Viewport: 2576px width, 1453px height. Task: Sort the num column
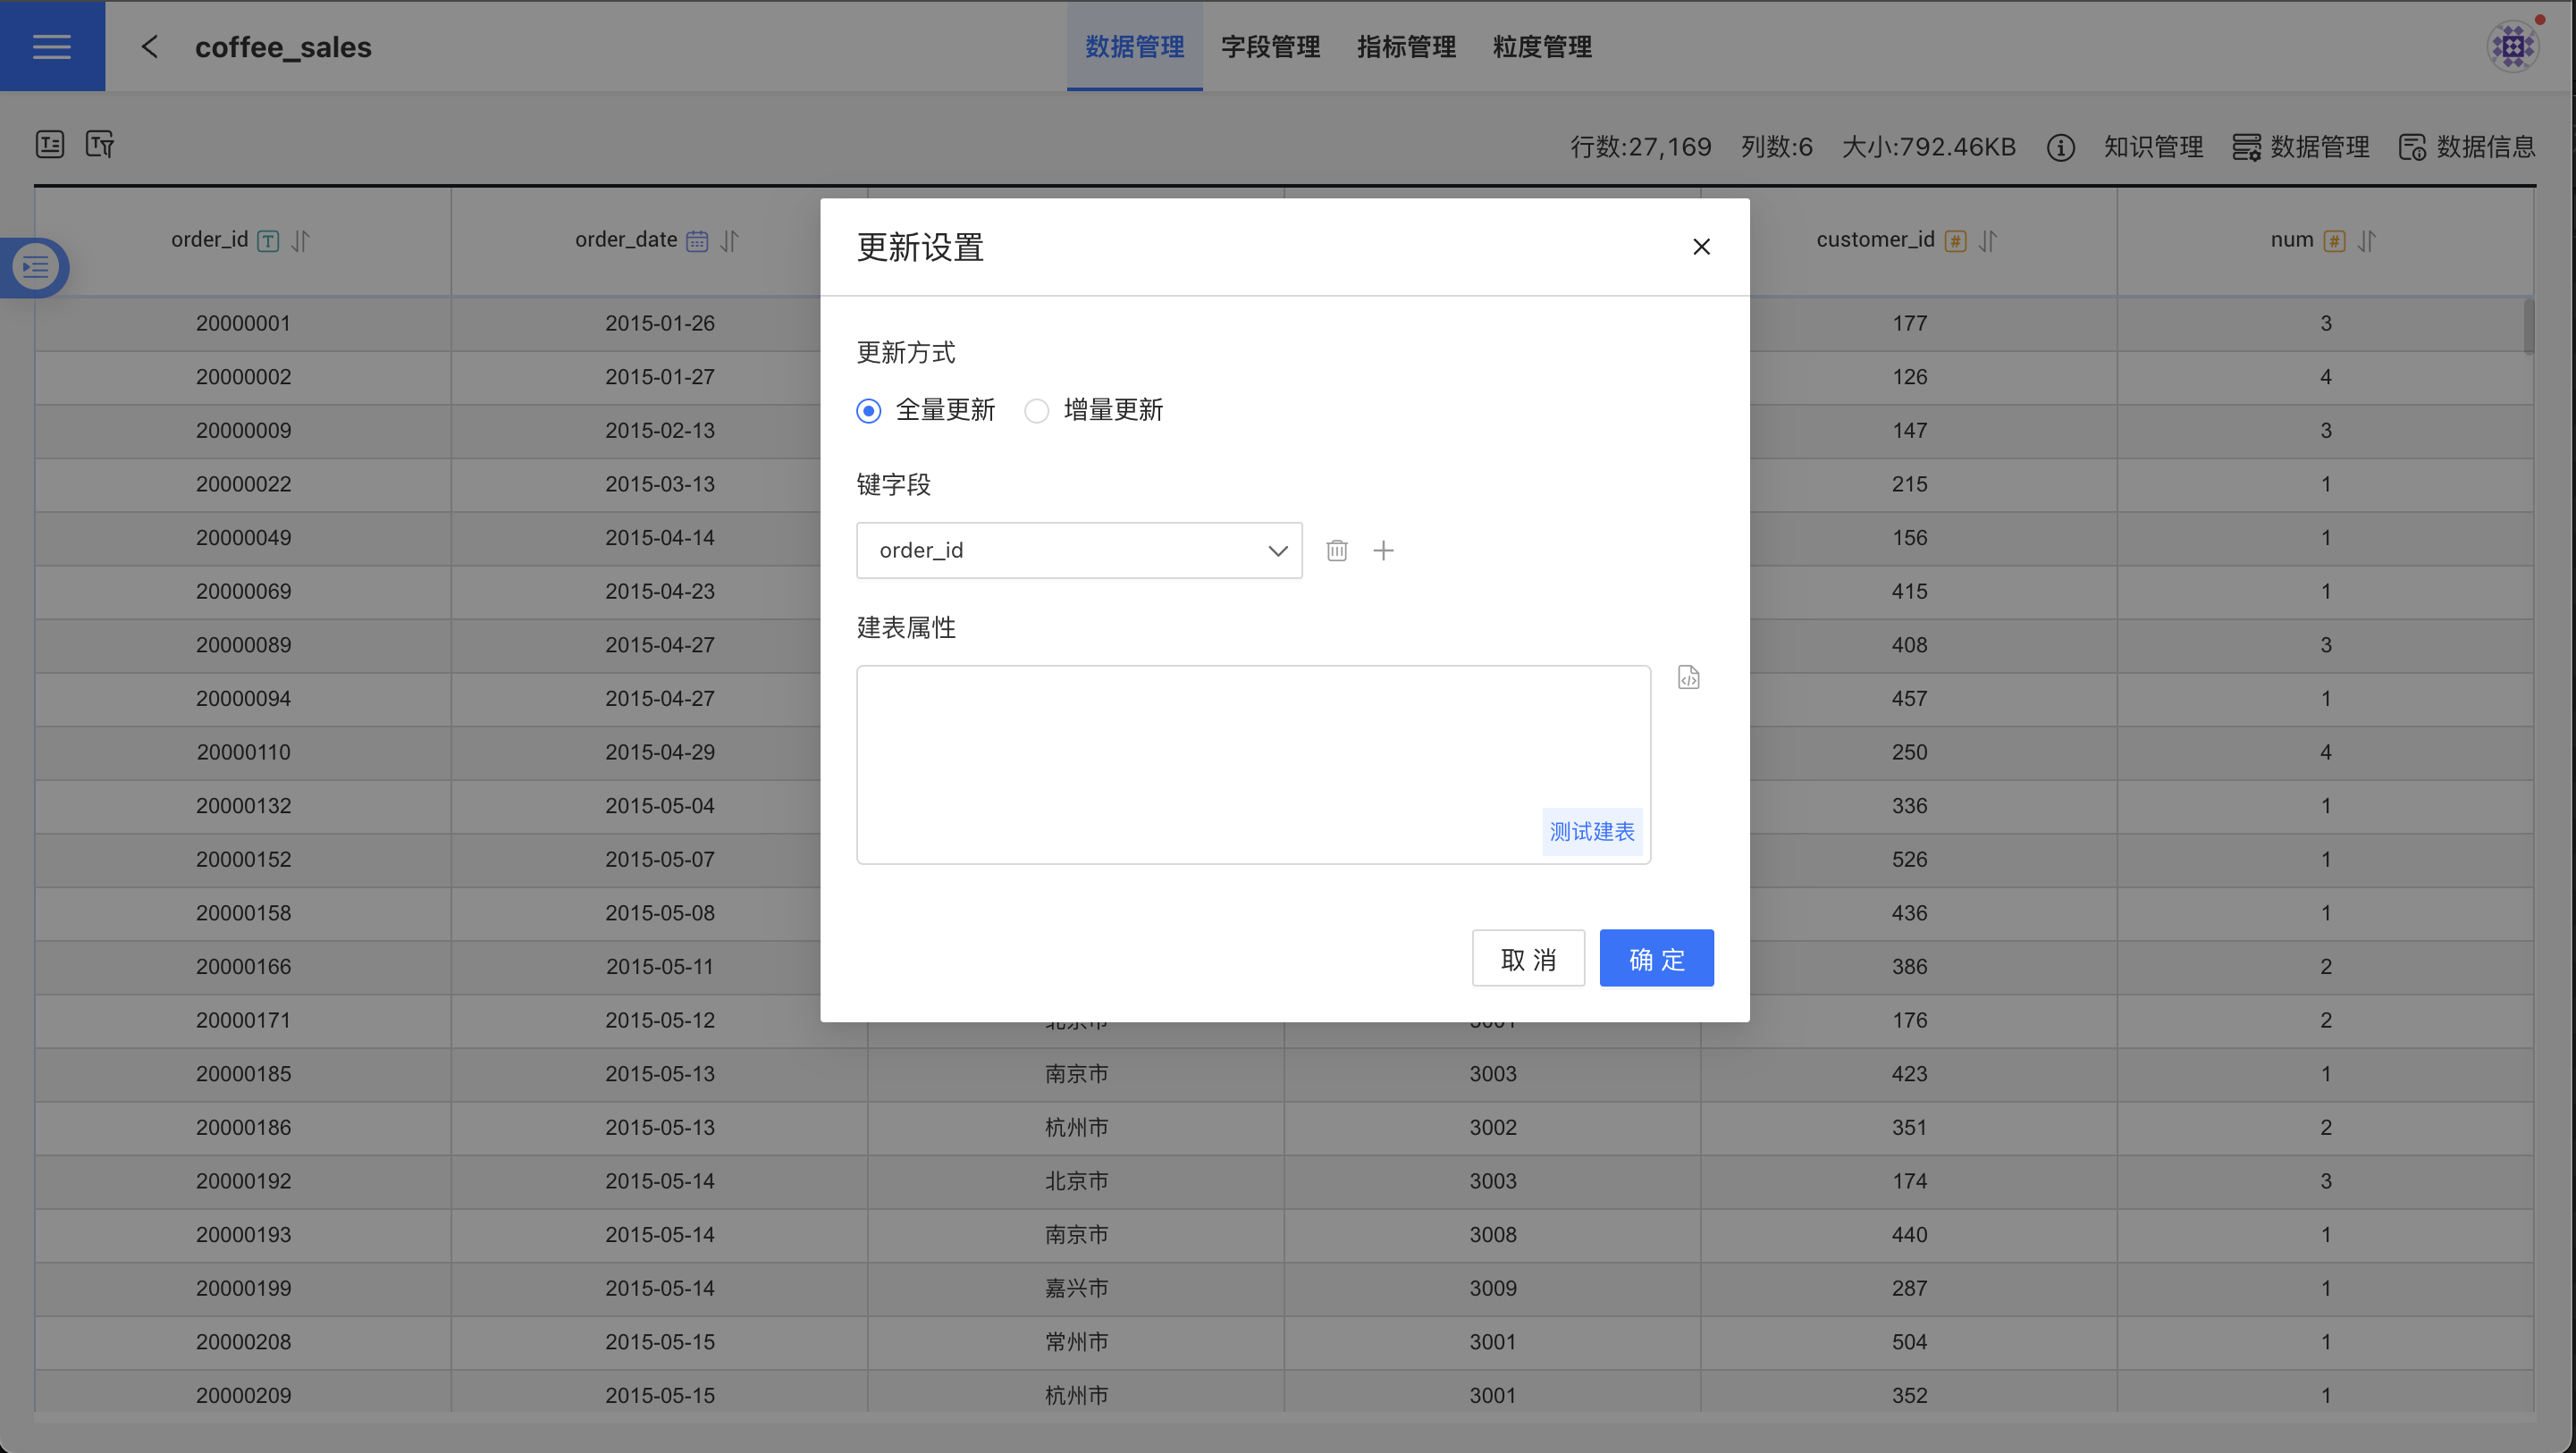[2366, 241]
